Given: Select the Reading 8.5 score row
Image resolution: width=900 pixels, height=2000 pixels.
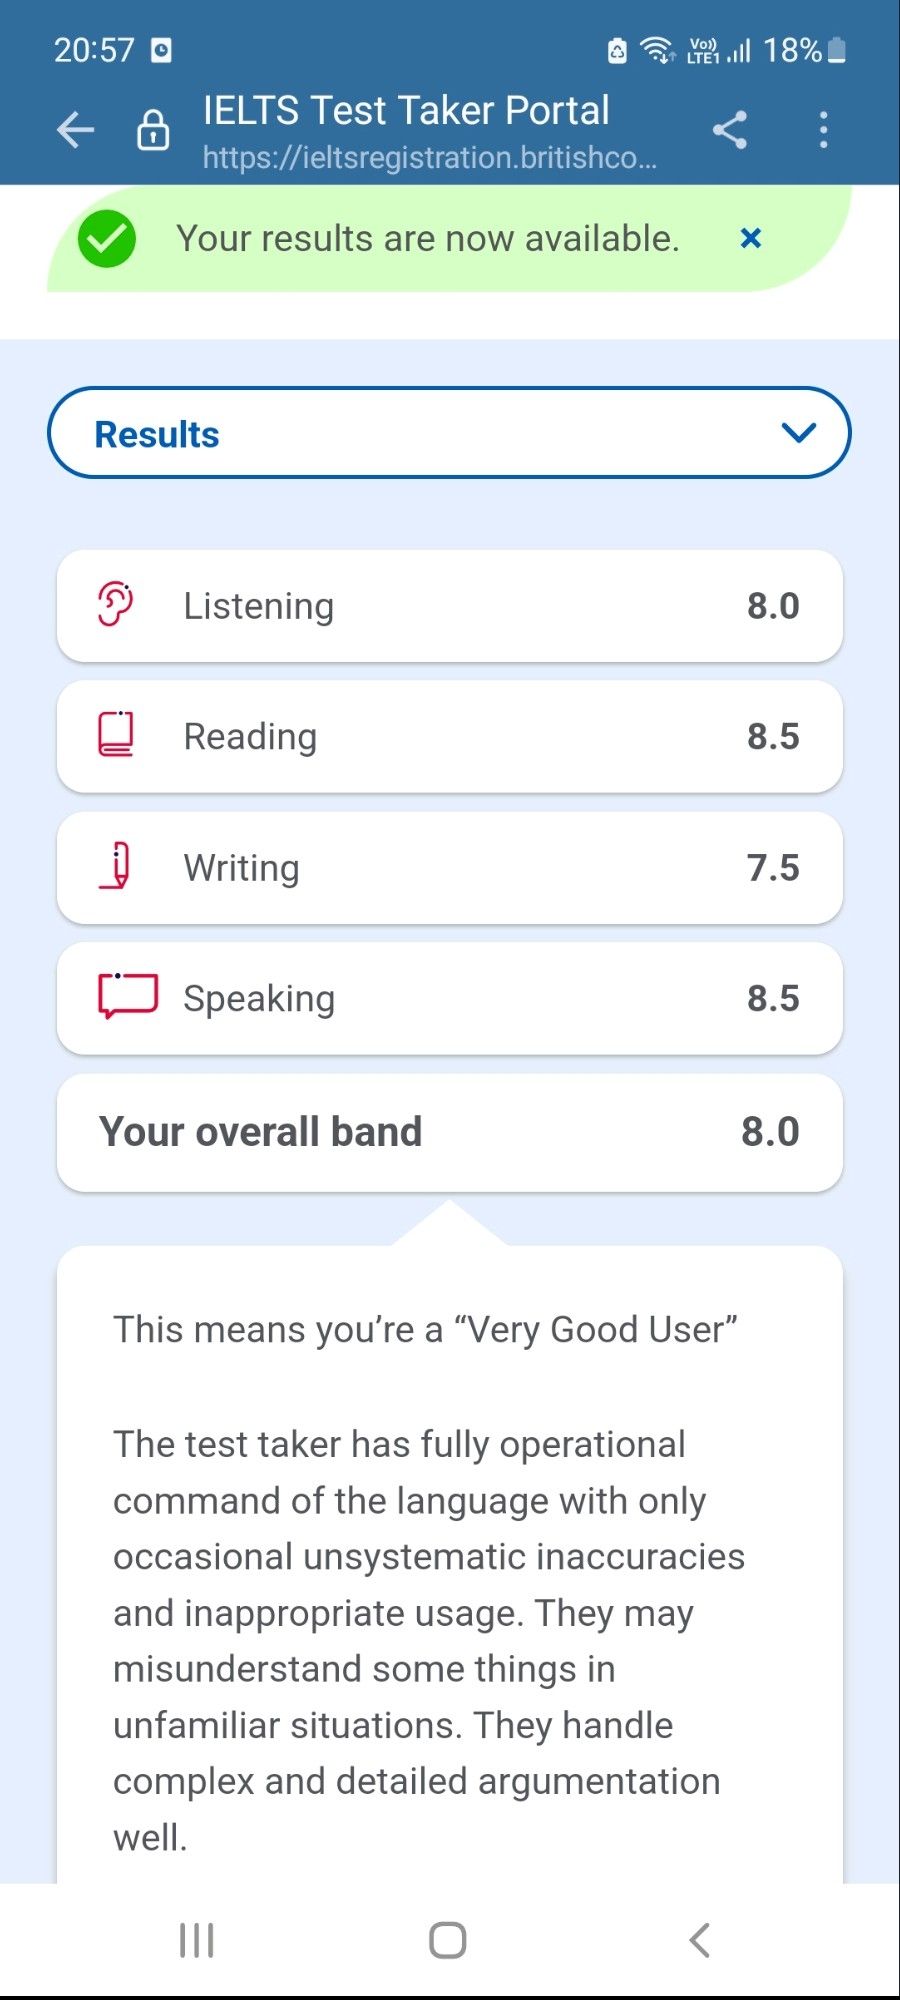Looking at the screenshot, I should coord(450,737).
